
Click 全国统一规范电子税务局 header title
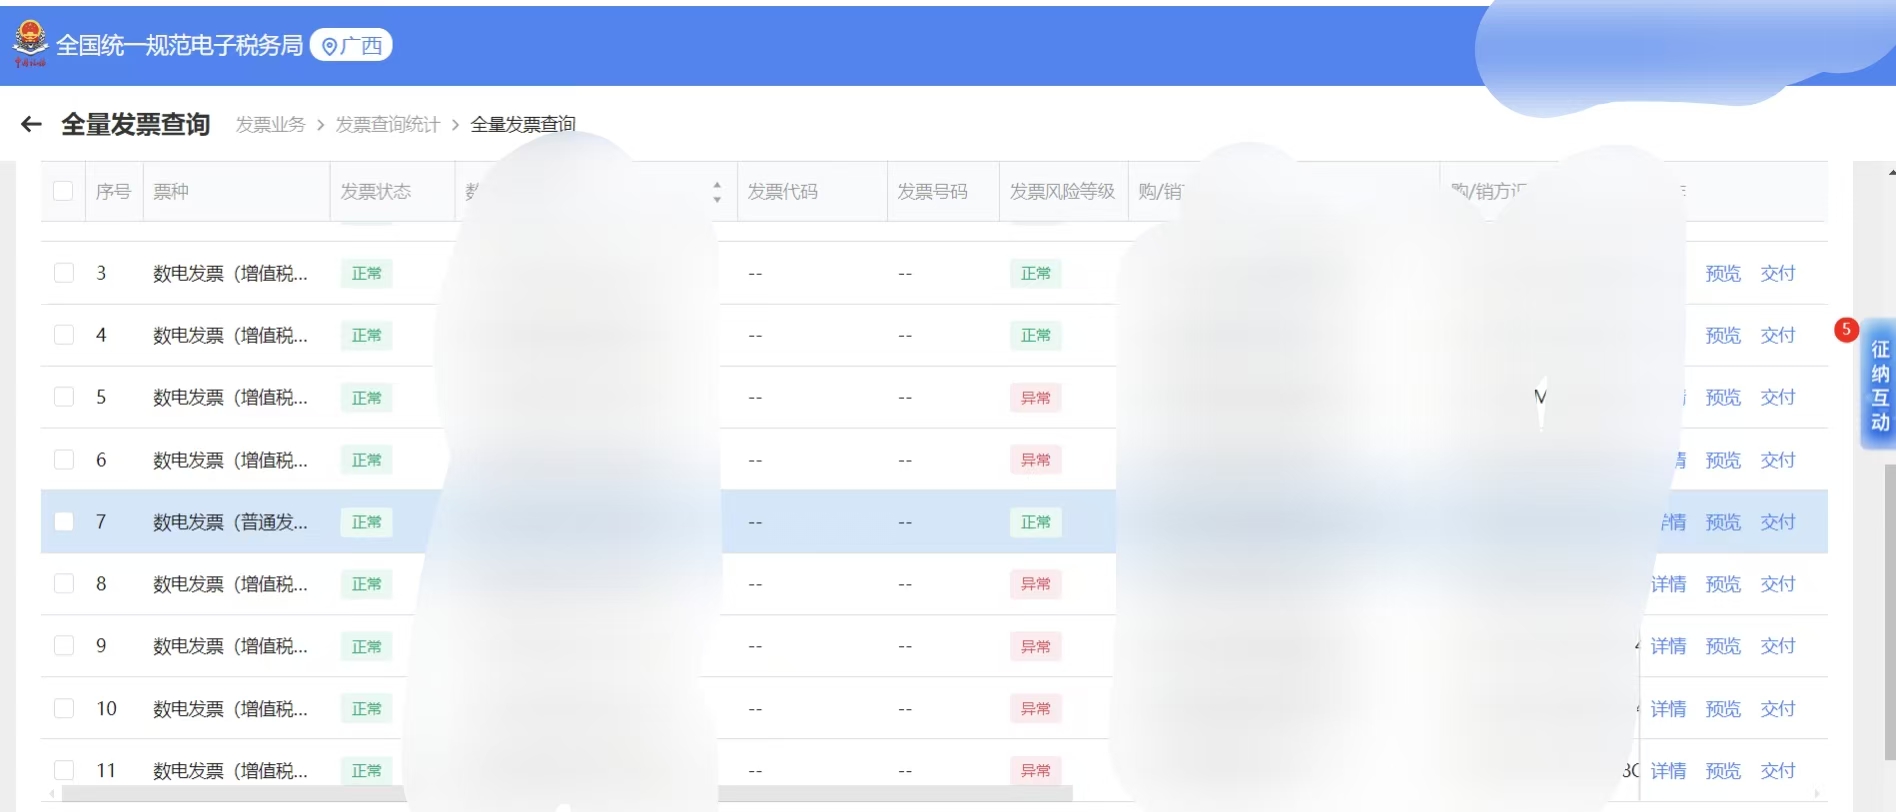180,45
